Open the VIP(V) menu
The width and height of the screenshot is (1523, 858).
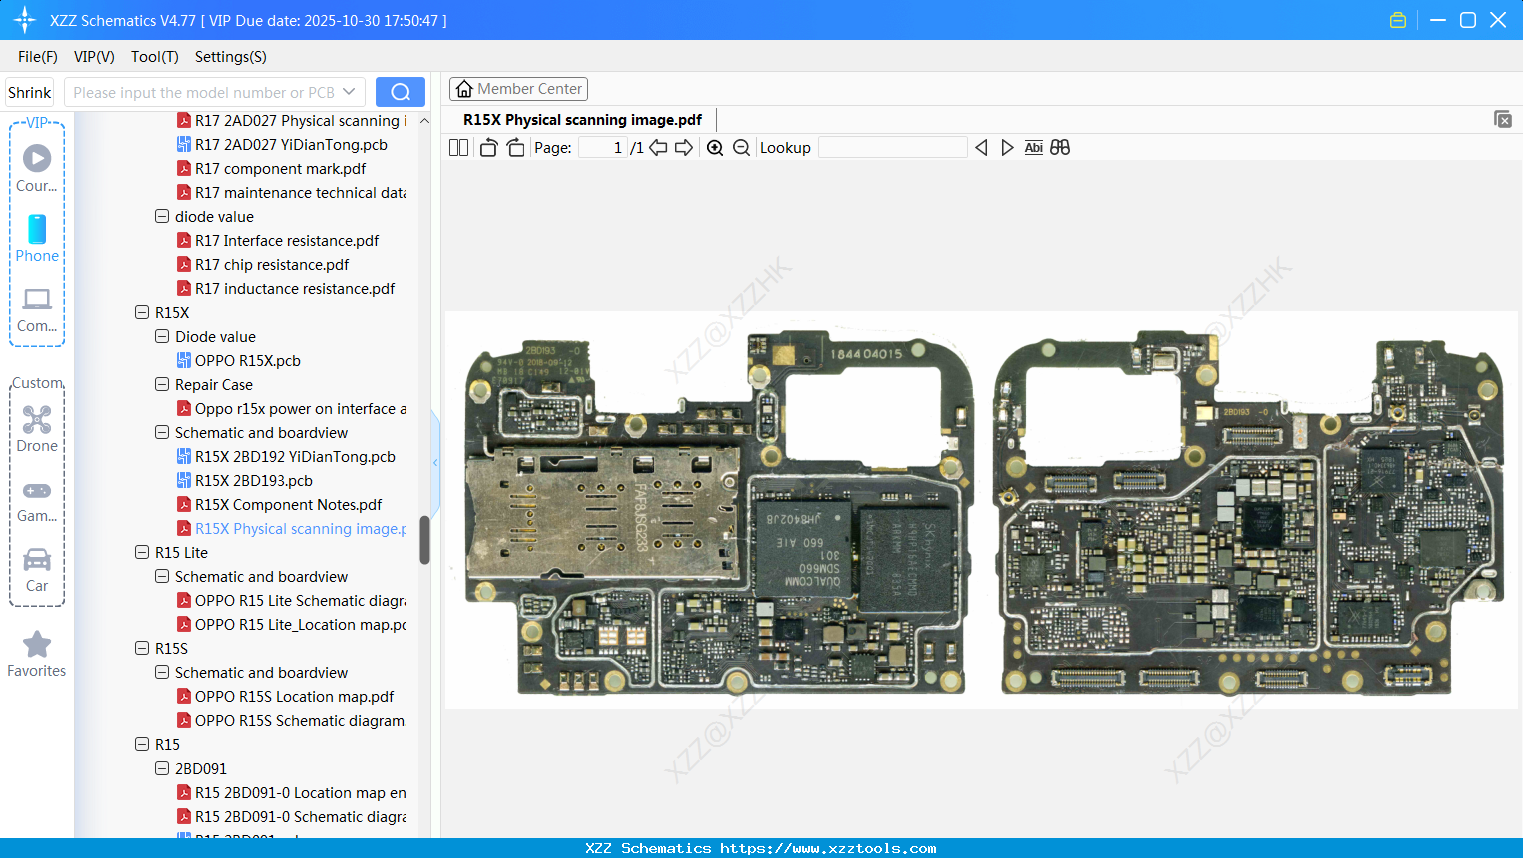(x=94, y=57)
